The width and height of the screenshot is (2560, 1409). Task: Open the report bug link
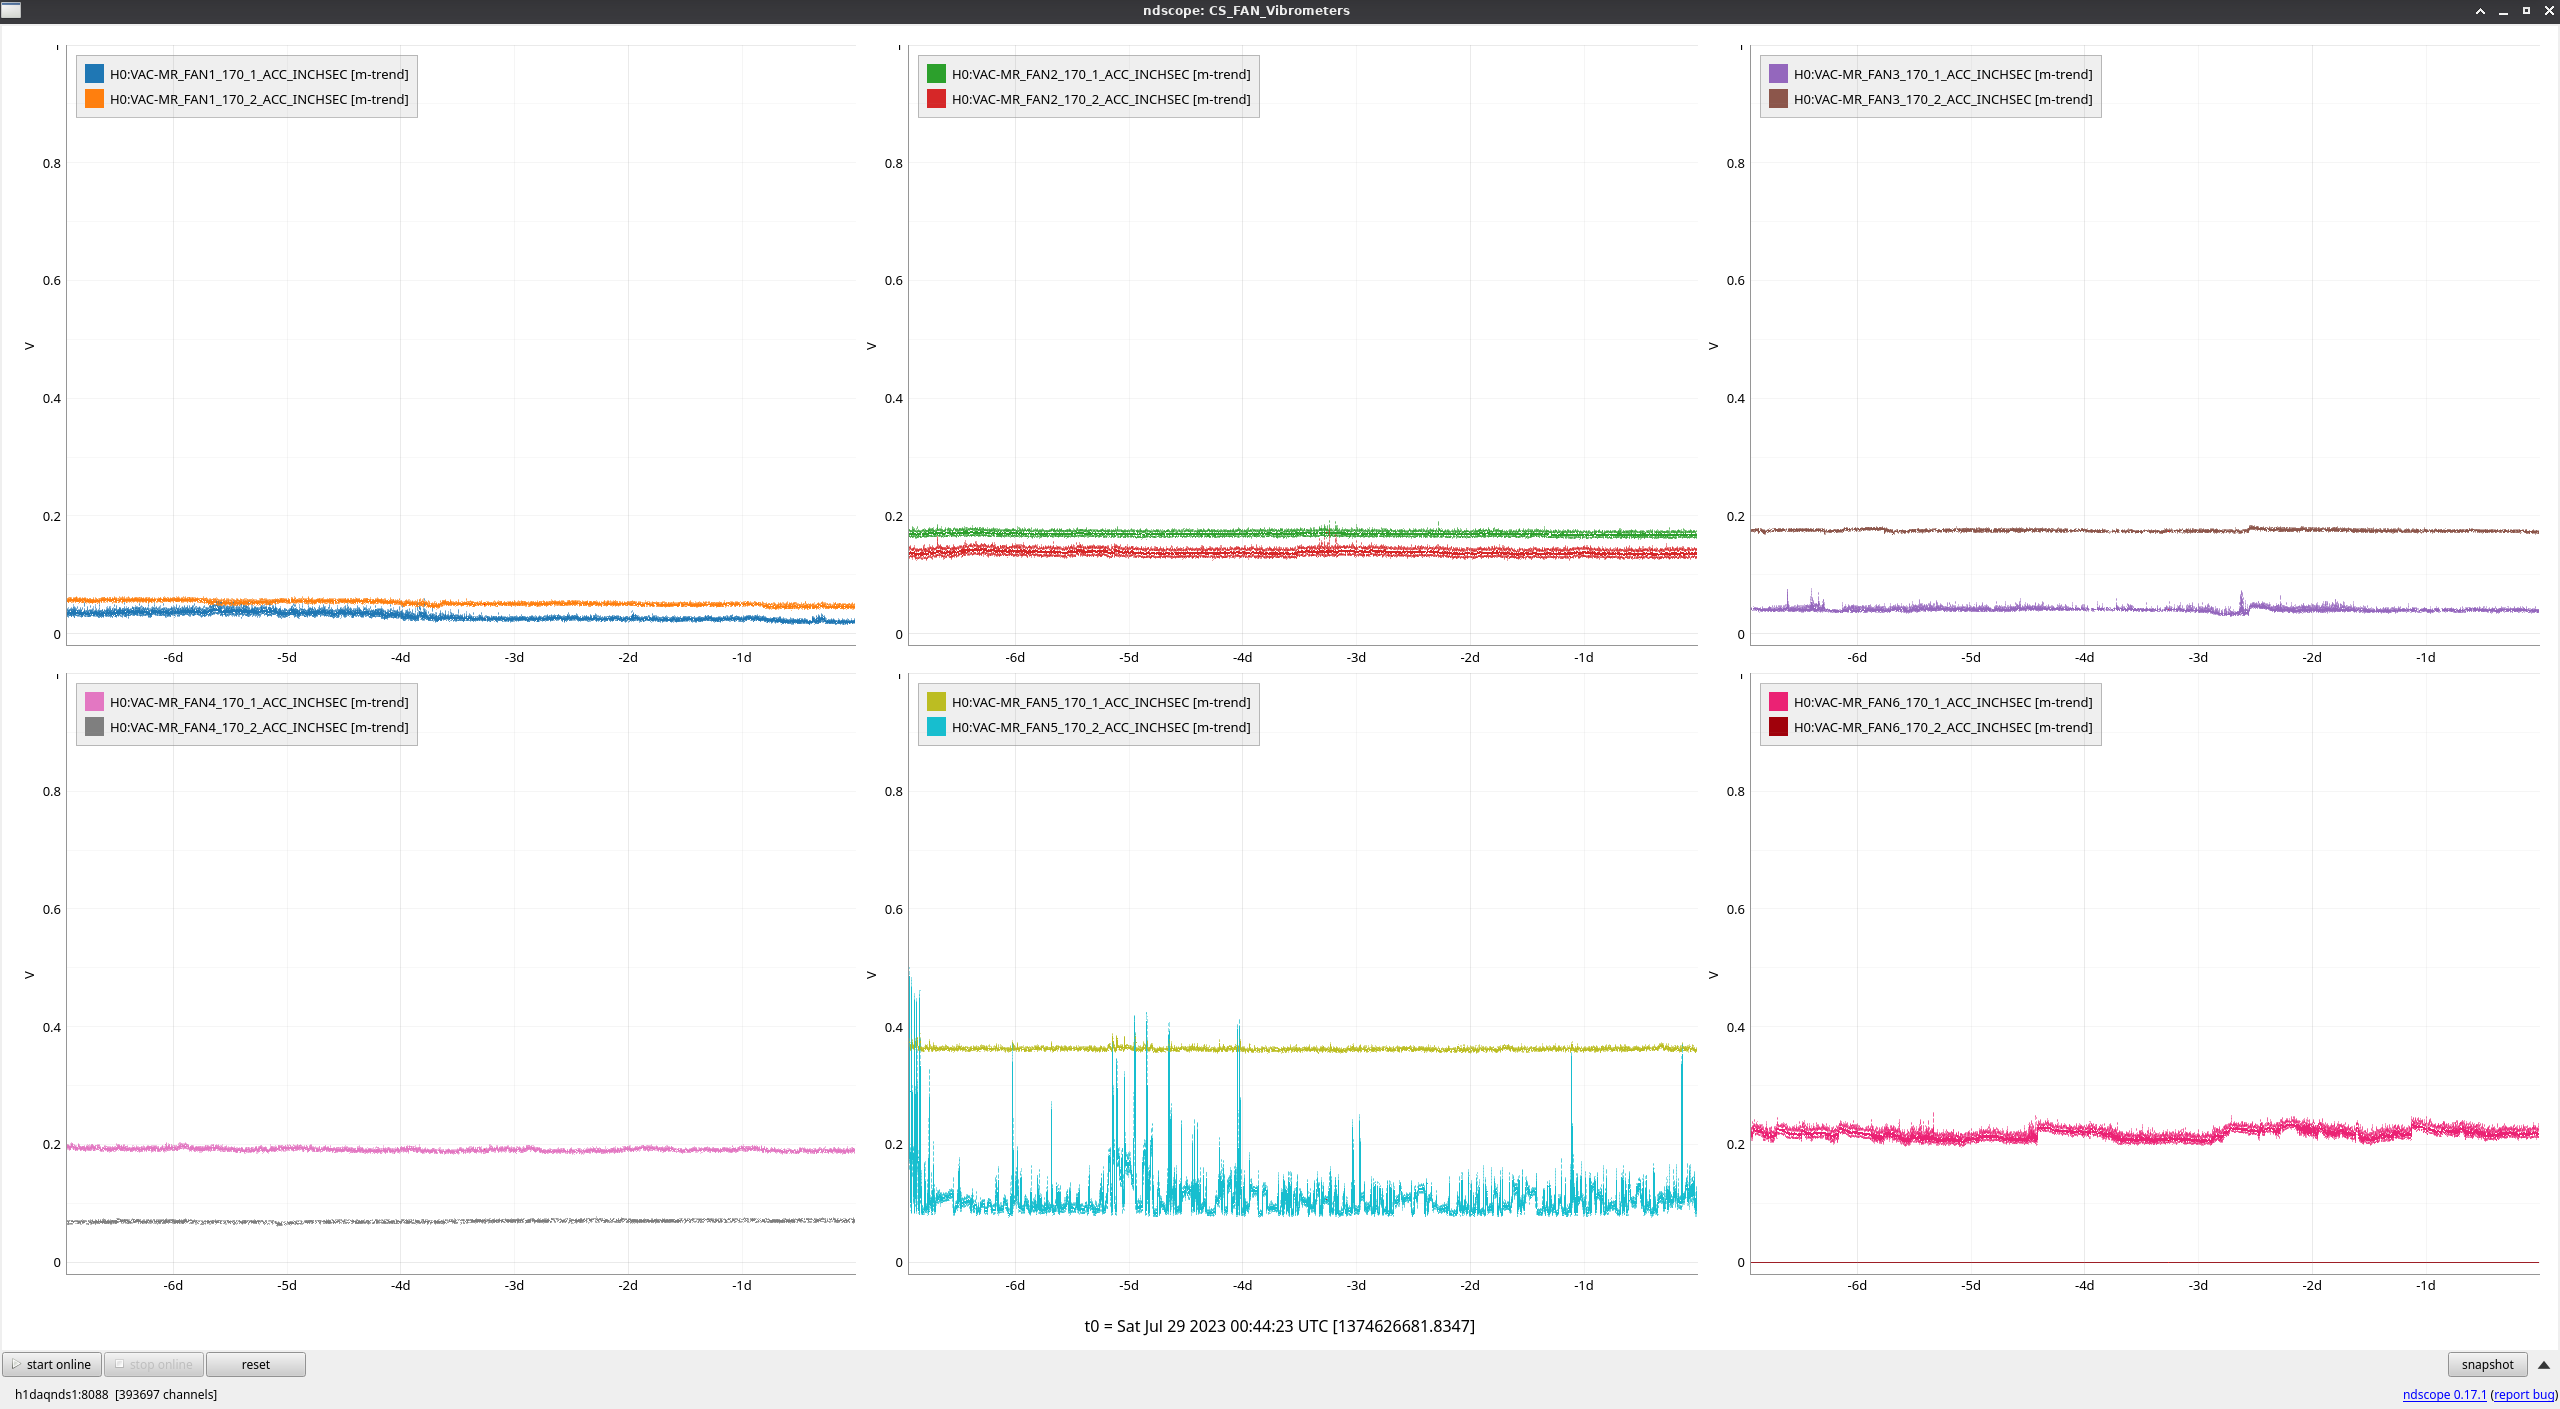pos(2524,1394)
